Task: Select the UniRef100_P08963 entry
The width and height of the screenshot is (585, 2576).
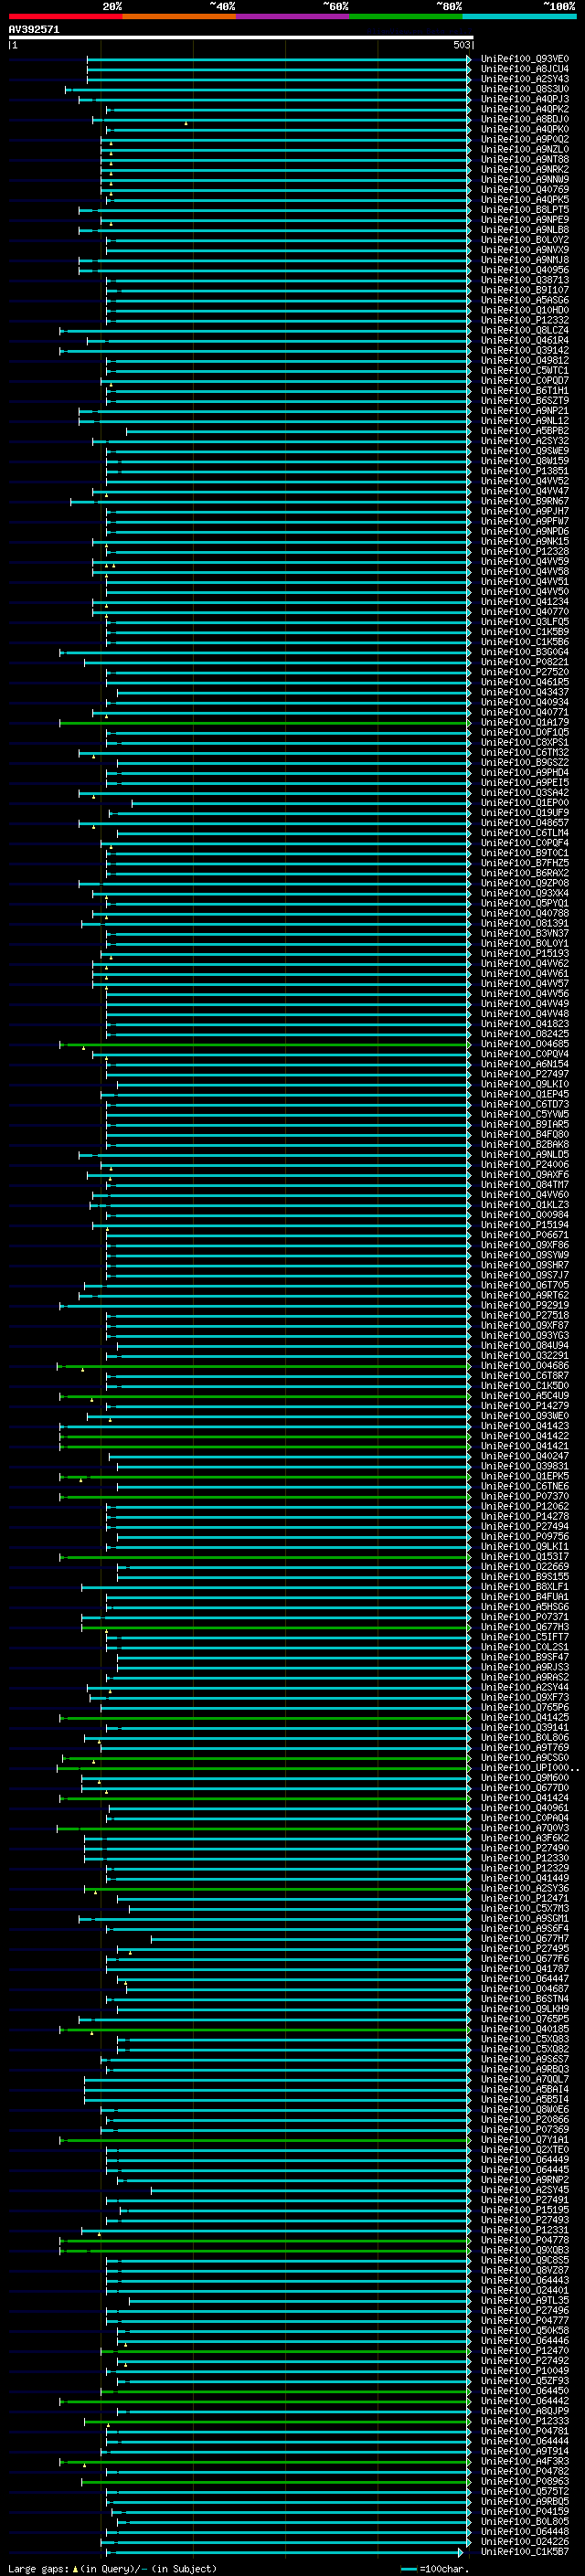Action: coord(525,2481)
